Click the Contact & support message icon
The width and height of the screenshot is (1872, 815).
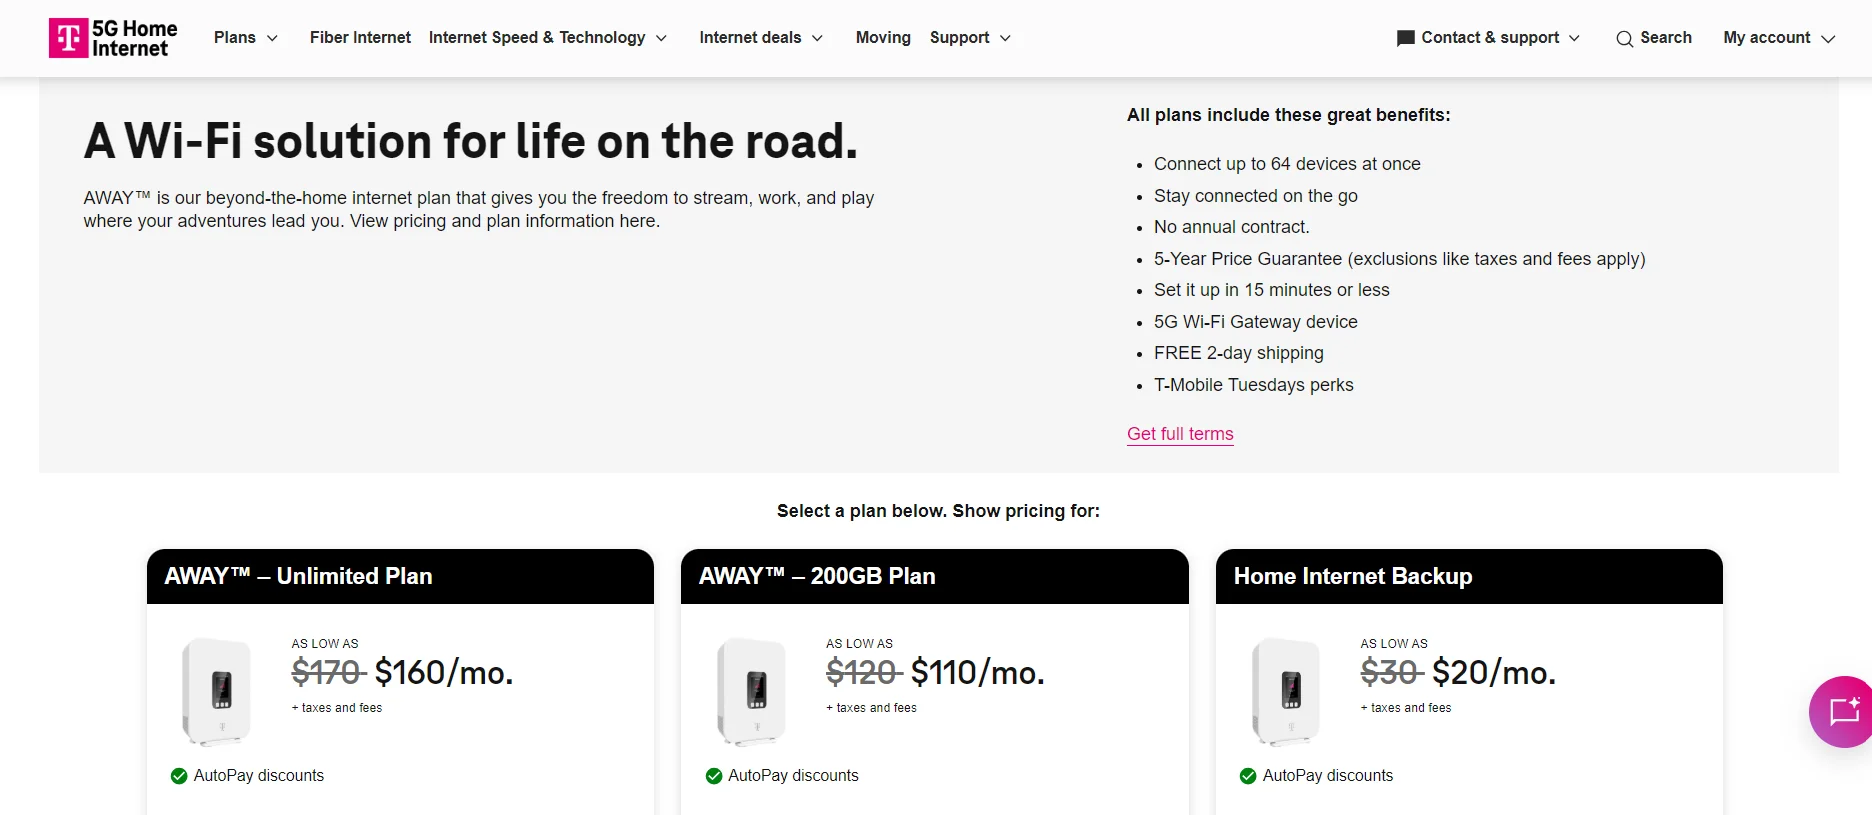[1405, 38]
